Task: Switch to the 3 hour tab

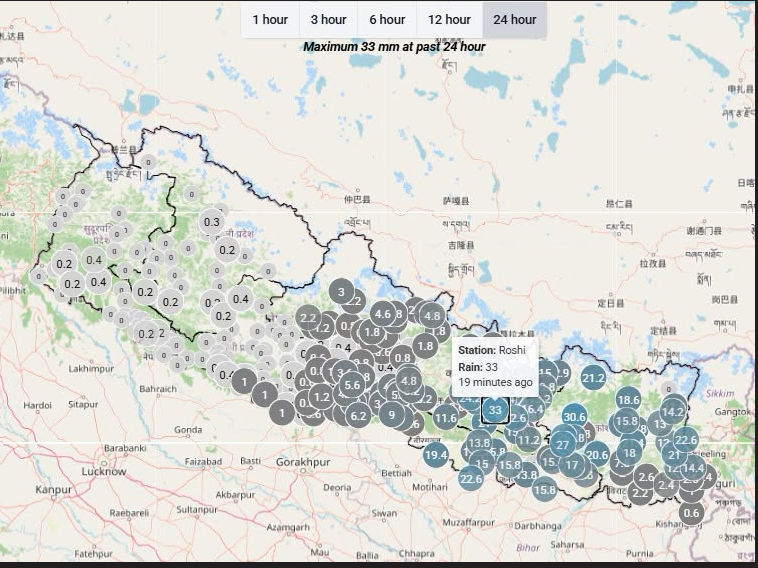Action: coord(328,20)
